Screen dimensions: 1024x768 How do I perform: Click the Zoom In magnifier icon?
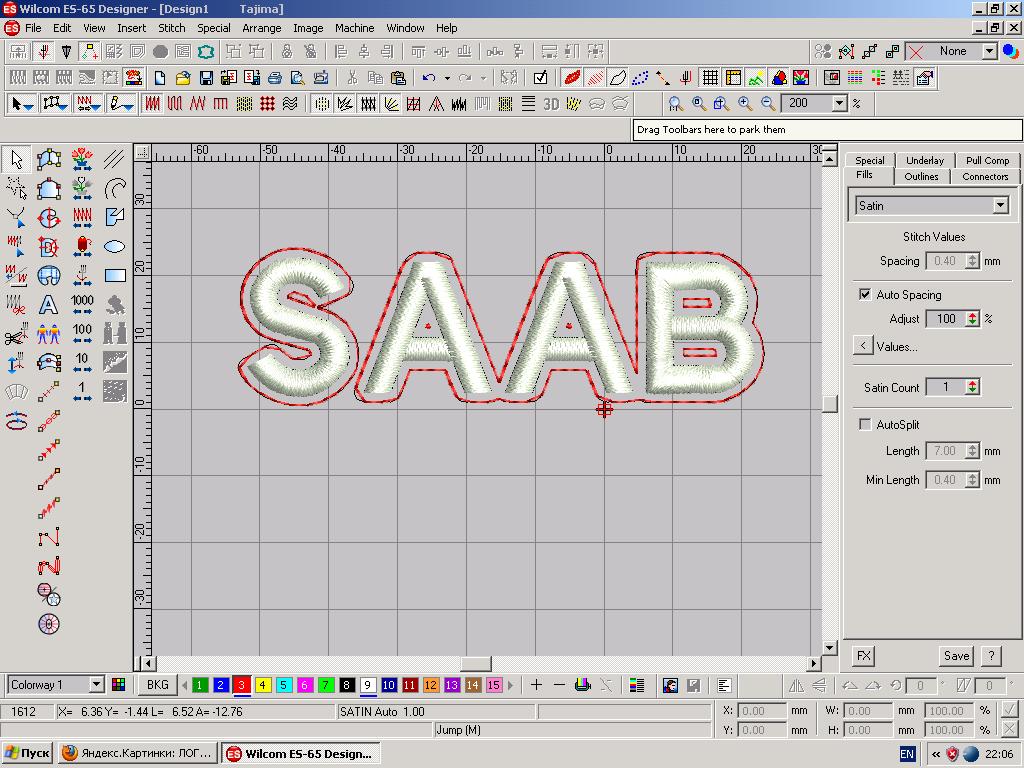[745, 103]
